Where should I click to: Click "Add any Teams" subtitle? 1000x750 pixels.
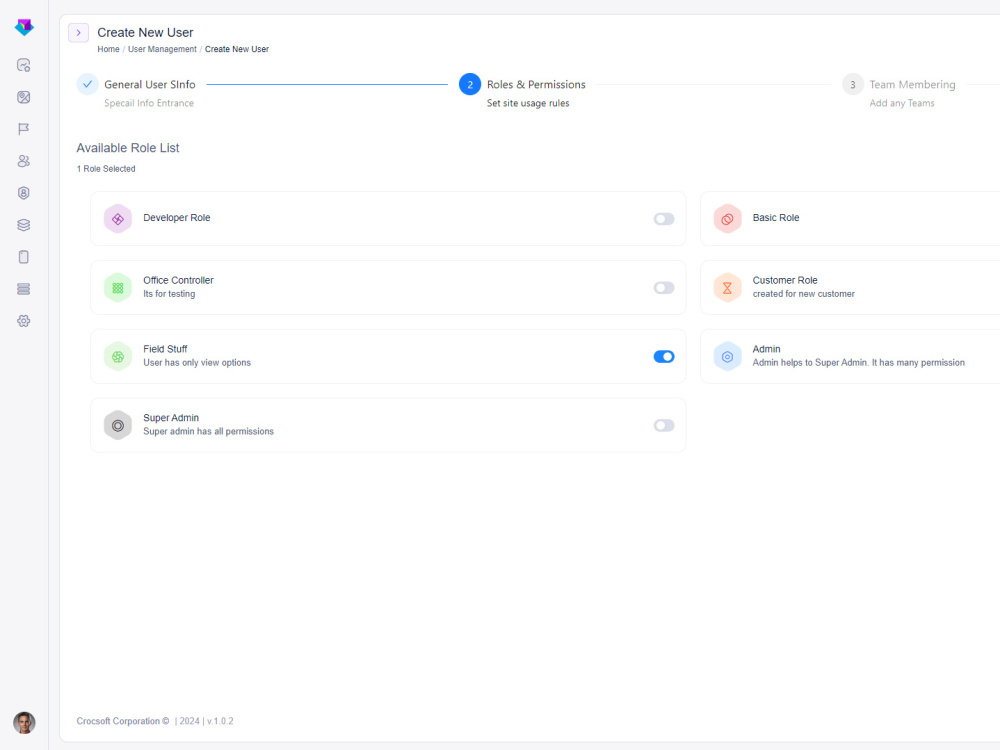[902, 103]
